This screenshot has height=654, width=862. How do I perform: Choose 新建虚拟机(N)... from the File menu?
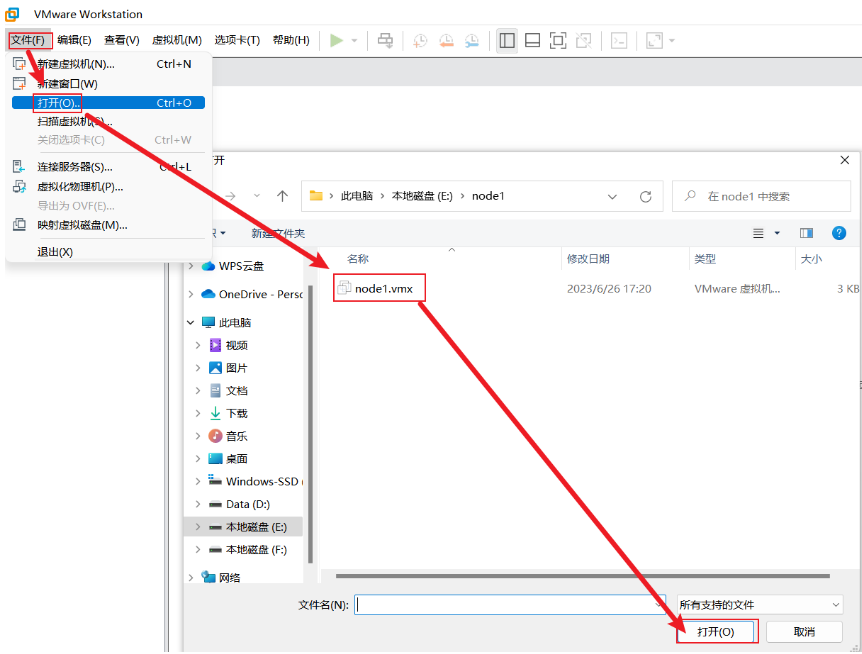pyautogui.click(x=108, y=64)
